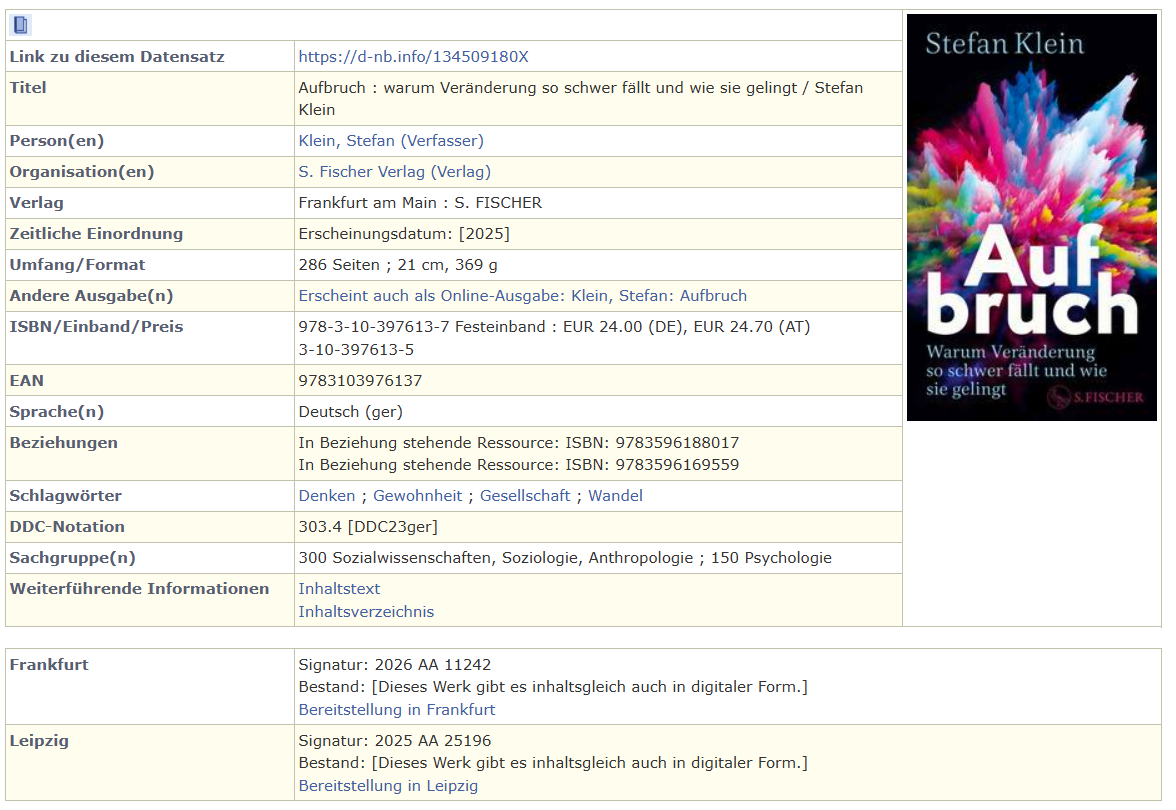Viewport: 1176px width, 810px height.
Task: Open the d-nb.info/134509180X record link
Action: [413, 57]
